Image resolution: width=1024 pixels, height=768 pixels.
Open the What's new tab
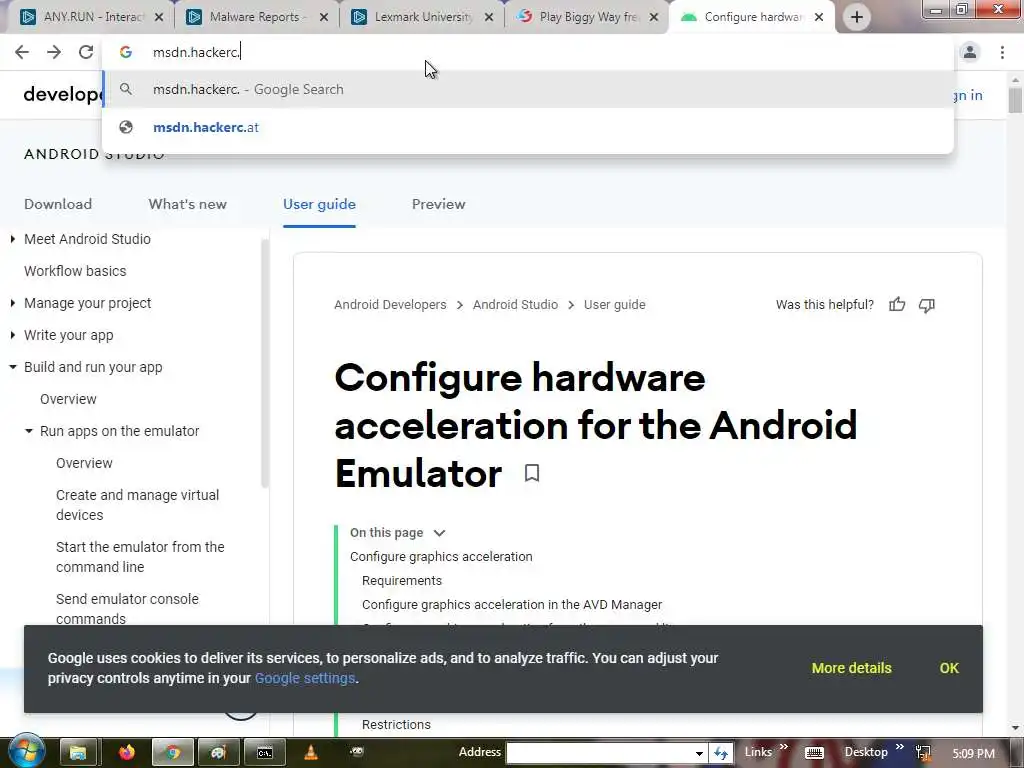[187, 204]
